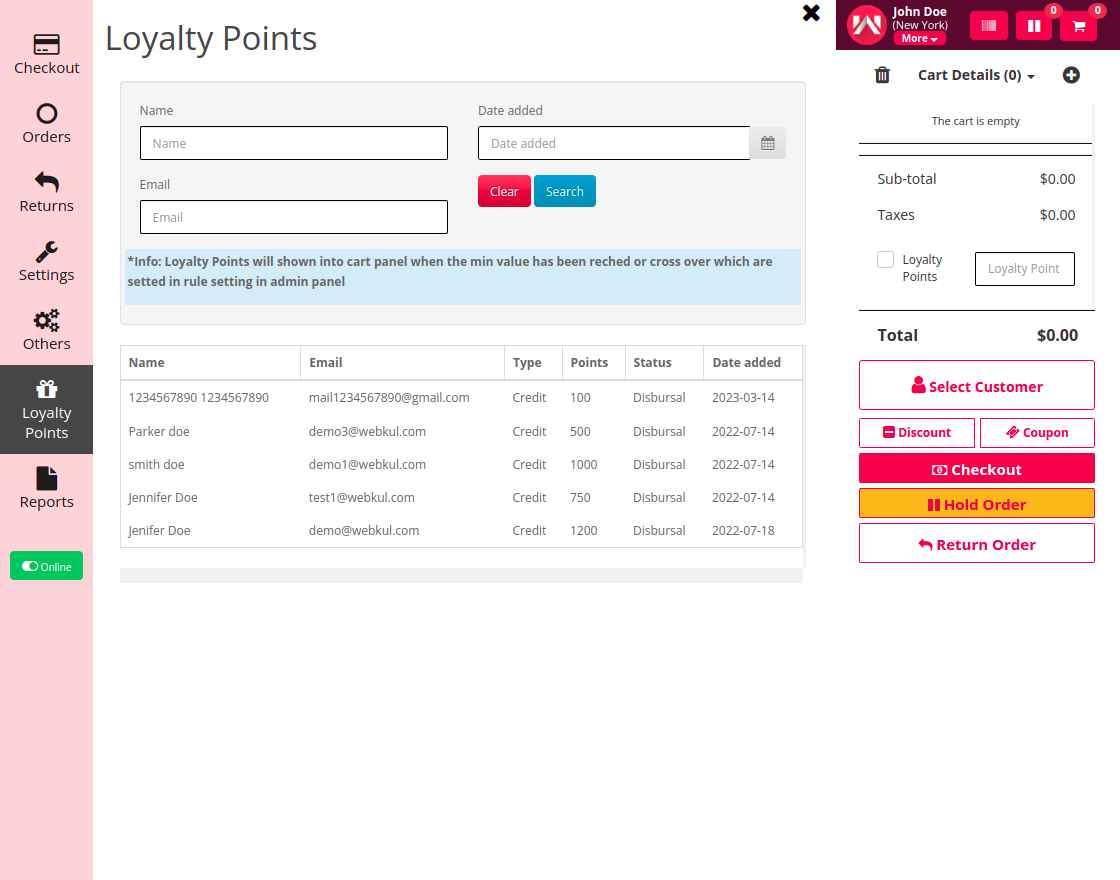Screen dimensions: 1120x880
Task: Open the Reports section
Action: point(46,488)
